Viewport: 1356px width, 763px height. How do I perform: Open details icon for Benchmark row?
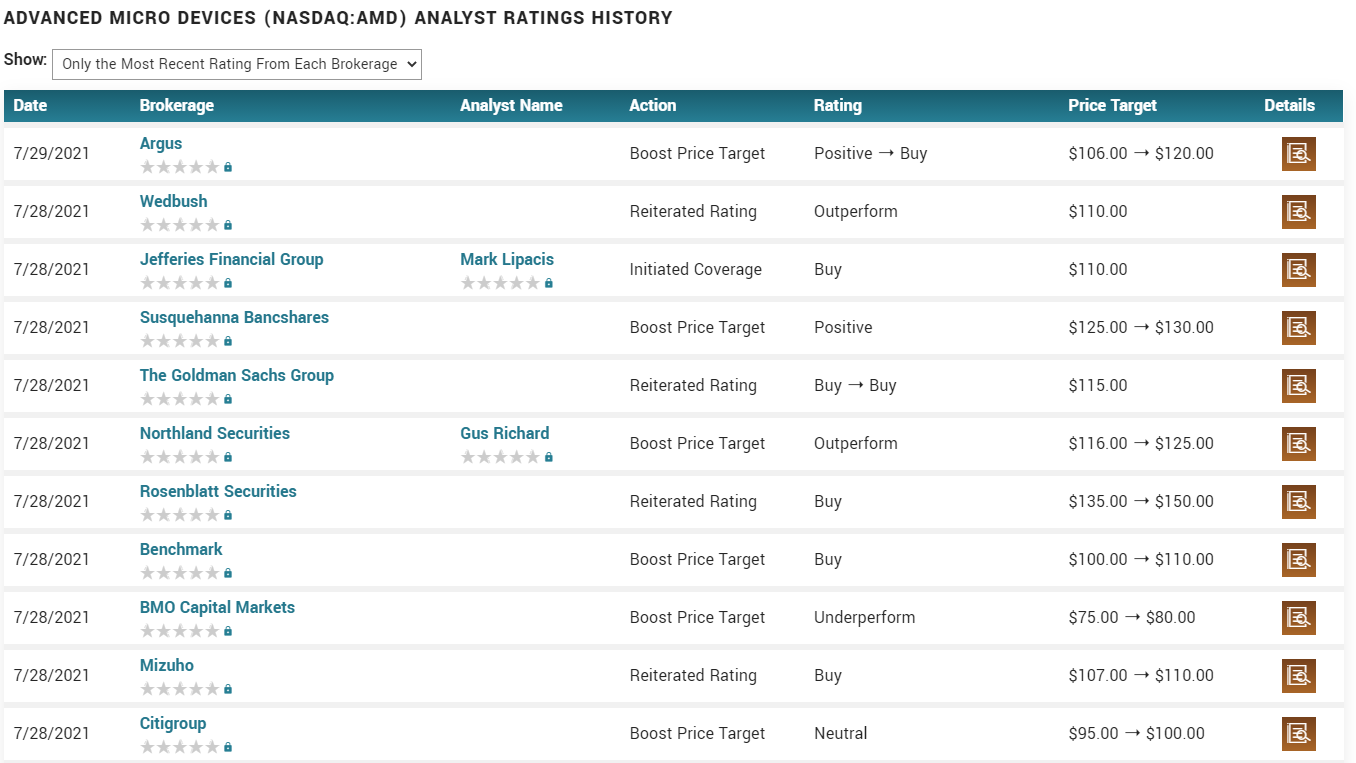(1299, 560)
